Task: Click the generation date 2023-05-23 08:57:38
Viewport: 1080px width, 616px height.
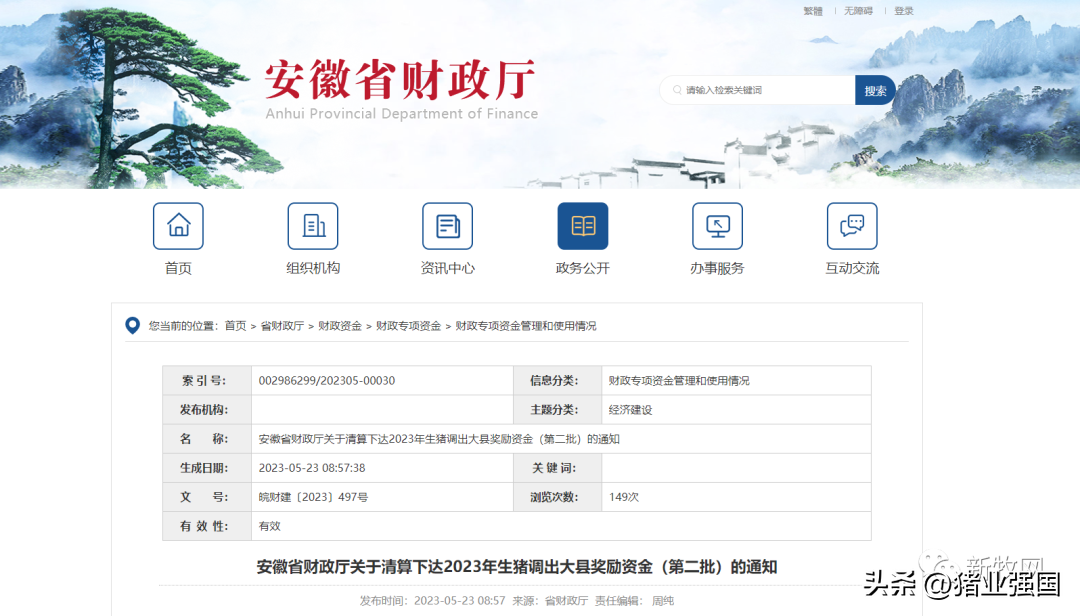Action: (311, 468)
